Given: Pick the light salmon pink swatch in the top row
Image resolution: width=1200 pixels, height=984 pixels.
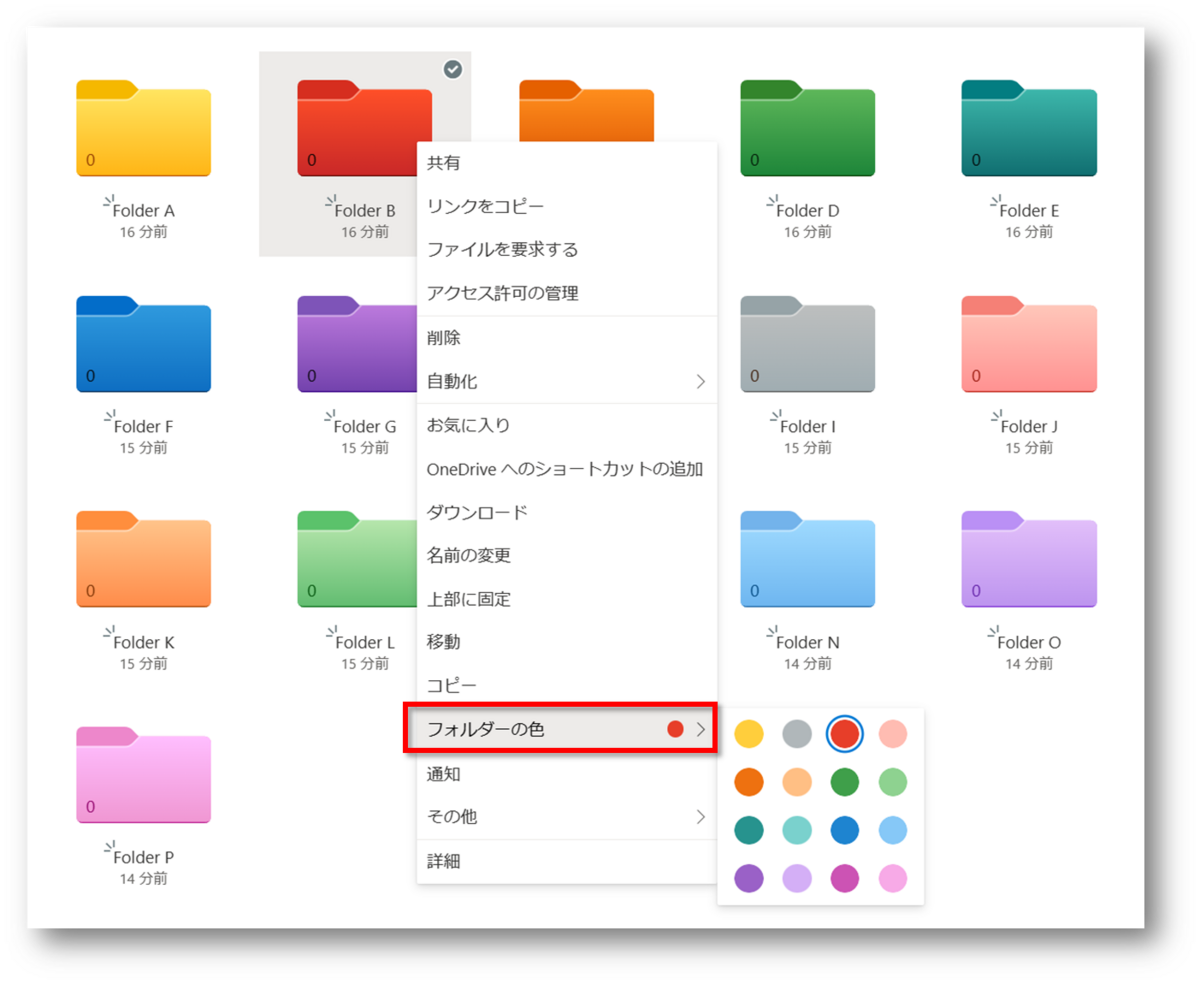Looking at the screenshot, I should pyautogui.click(x=893, y=734).
